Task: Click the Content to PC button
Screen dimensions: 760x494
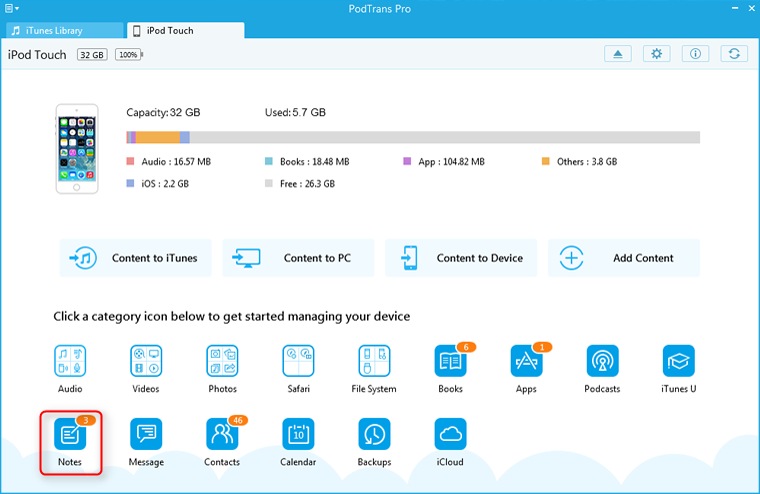Action: click(299, 258)
